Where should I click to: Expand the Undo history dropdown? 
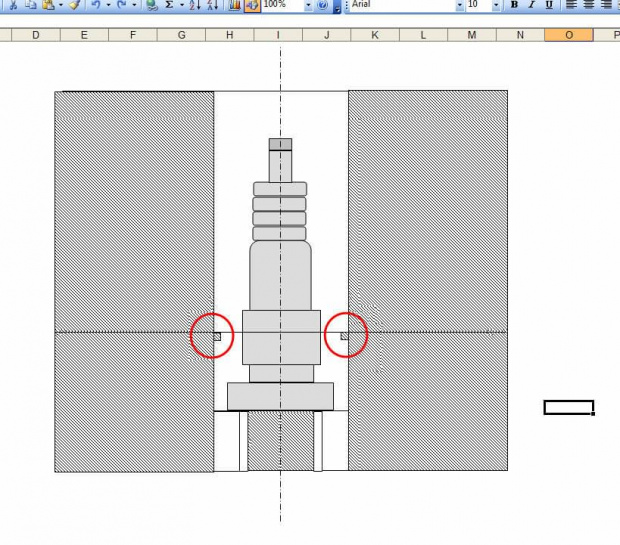[x=108, y=5]
